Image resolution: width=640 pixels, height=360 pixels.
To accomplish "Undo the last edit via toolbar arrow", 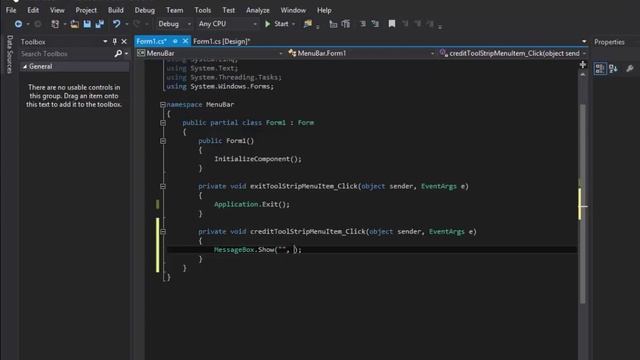I will [x=117, y=24].
